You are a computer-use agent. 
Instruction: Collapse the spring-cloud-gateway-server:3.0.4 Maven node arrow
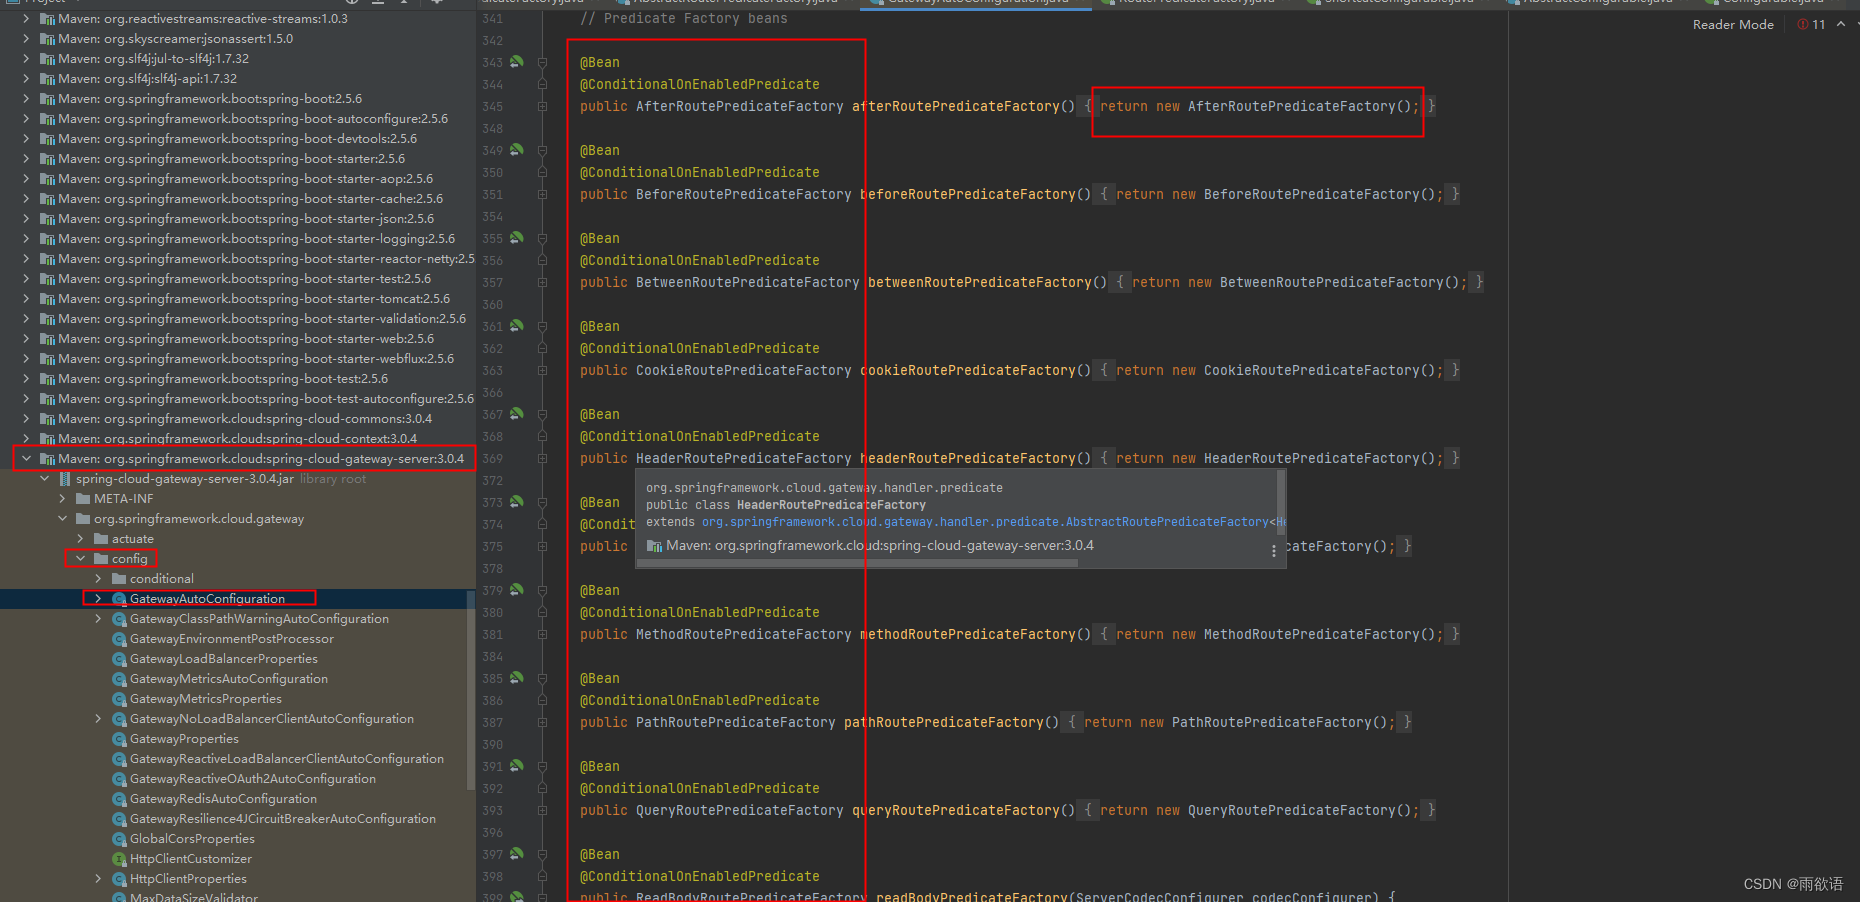tap(26, 459)
